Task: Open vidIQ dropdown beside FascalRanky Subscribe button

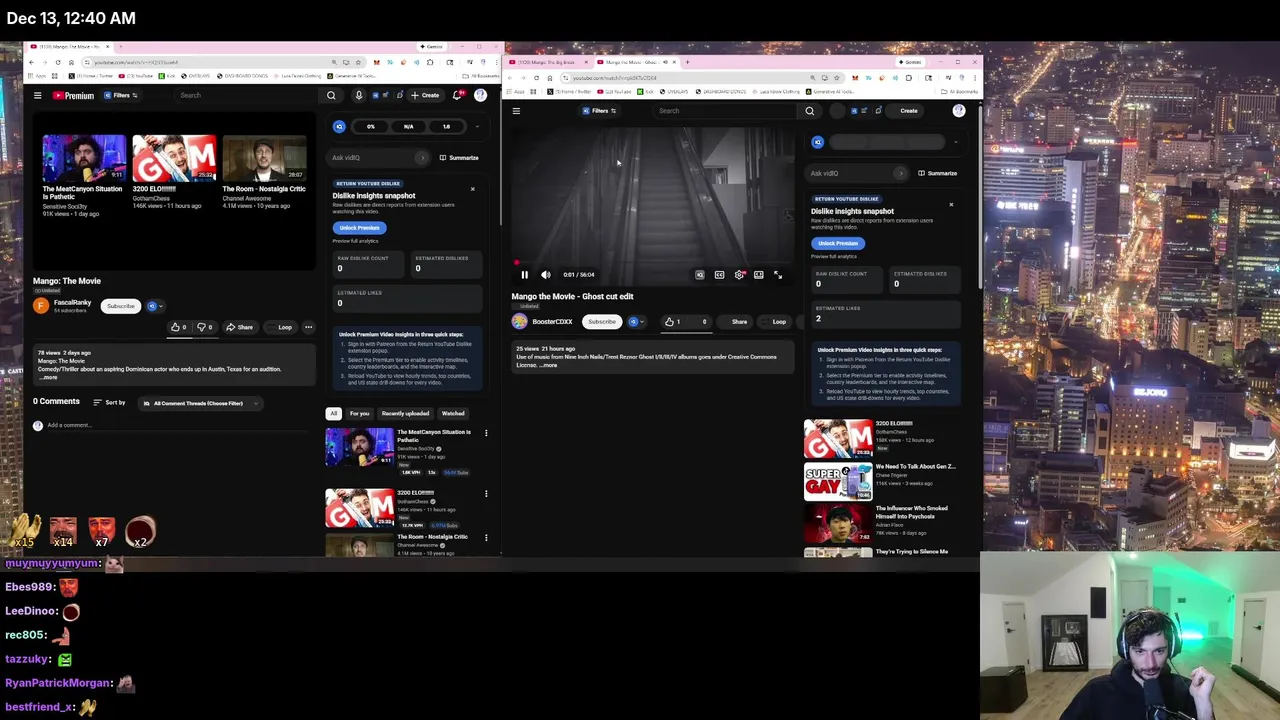Action: pos(154,306)
